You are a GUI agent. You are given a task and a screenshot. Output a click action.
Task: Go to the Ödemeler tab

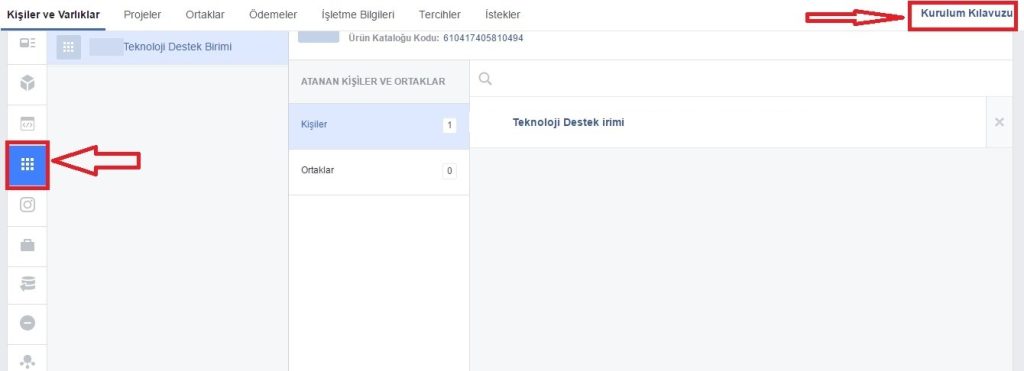coord(273,14)
